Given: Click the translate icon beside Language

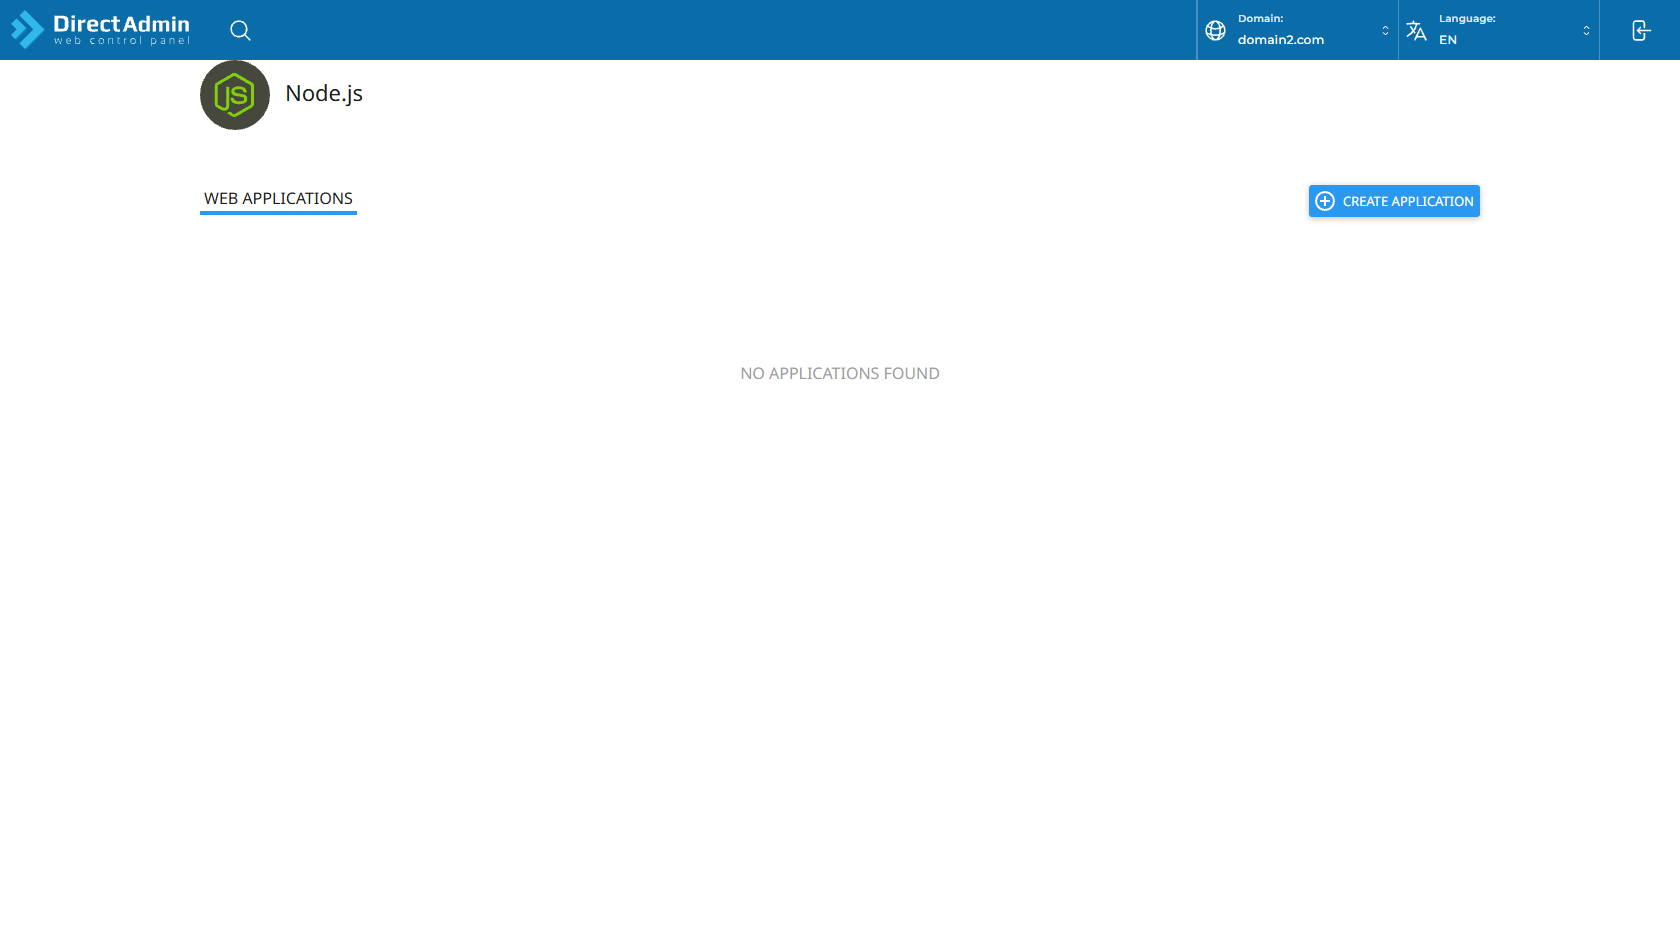Looking at the screenshot, I should pyautogui.click(x=1416, y=30).
